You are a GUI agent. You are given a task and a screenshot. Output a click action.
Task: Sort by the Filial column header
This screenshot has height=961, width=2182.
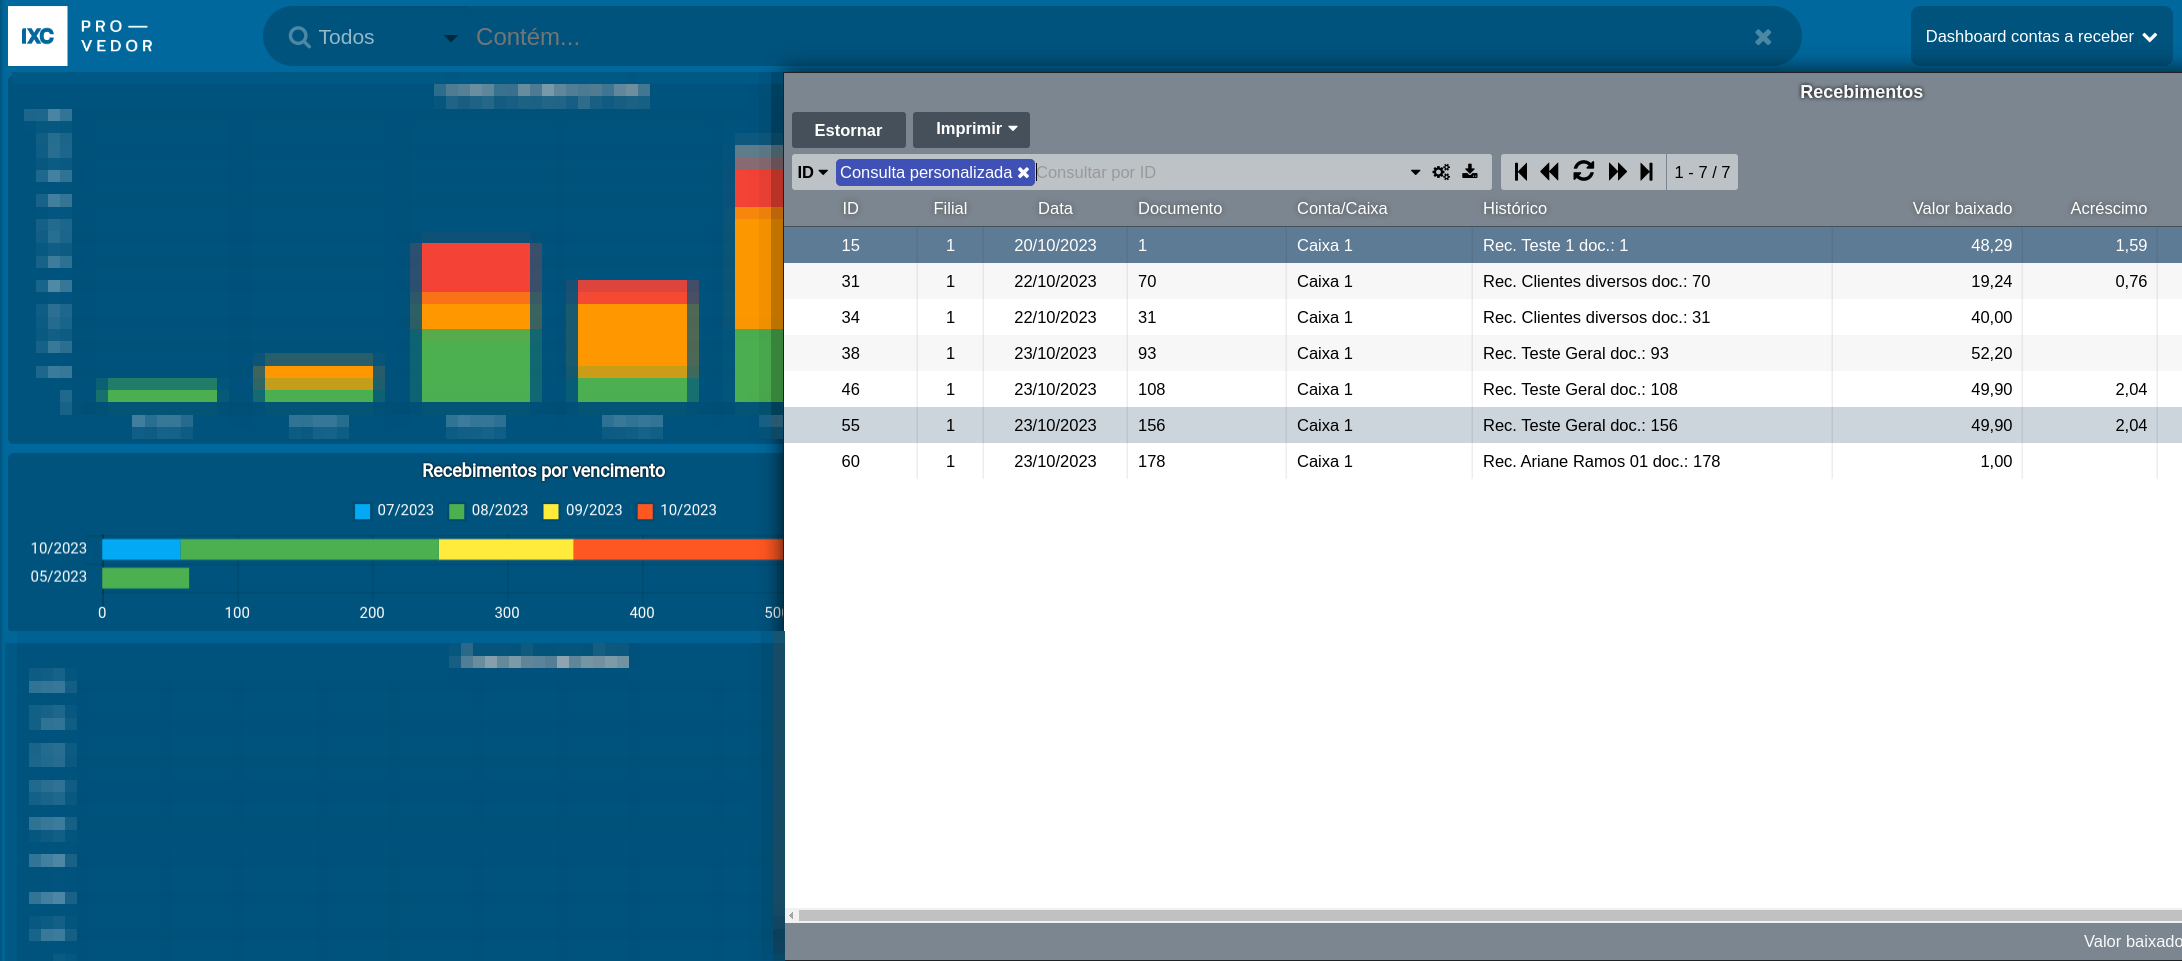coord(950,208)
